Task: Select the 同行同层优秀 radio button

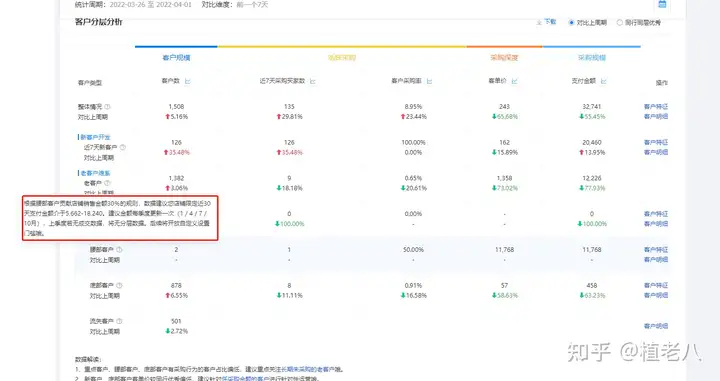Action: point(620,22)
